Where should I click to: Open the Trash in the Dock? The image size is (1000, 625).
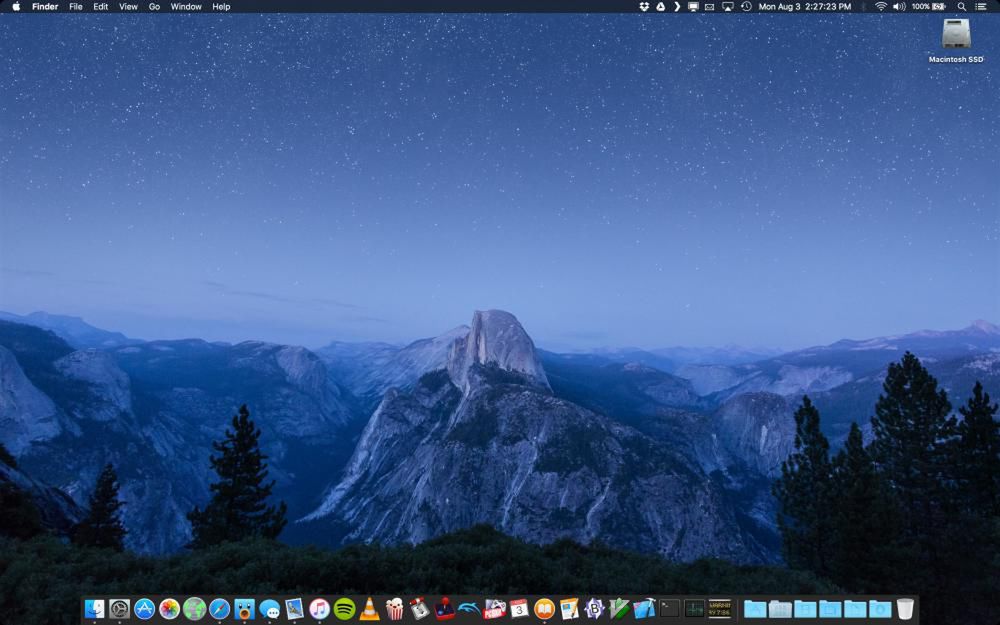coord(904,608)
